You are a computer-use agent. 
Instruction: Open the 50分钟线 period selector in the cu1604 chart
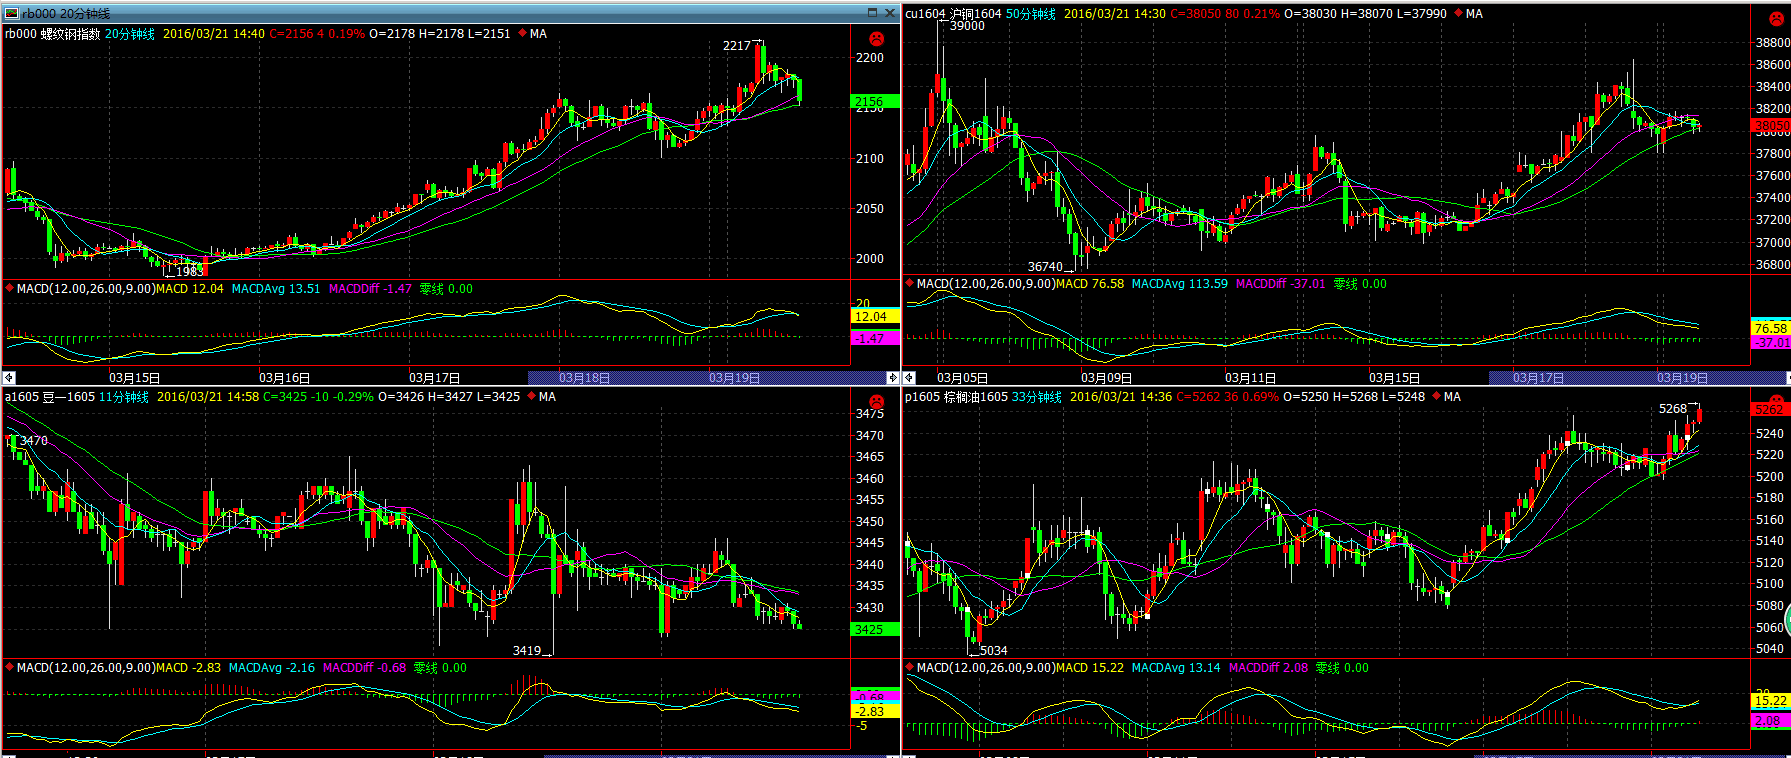pos(1030,14)
